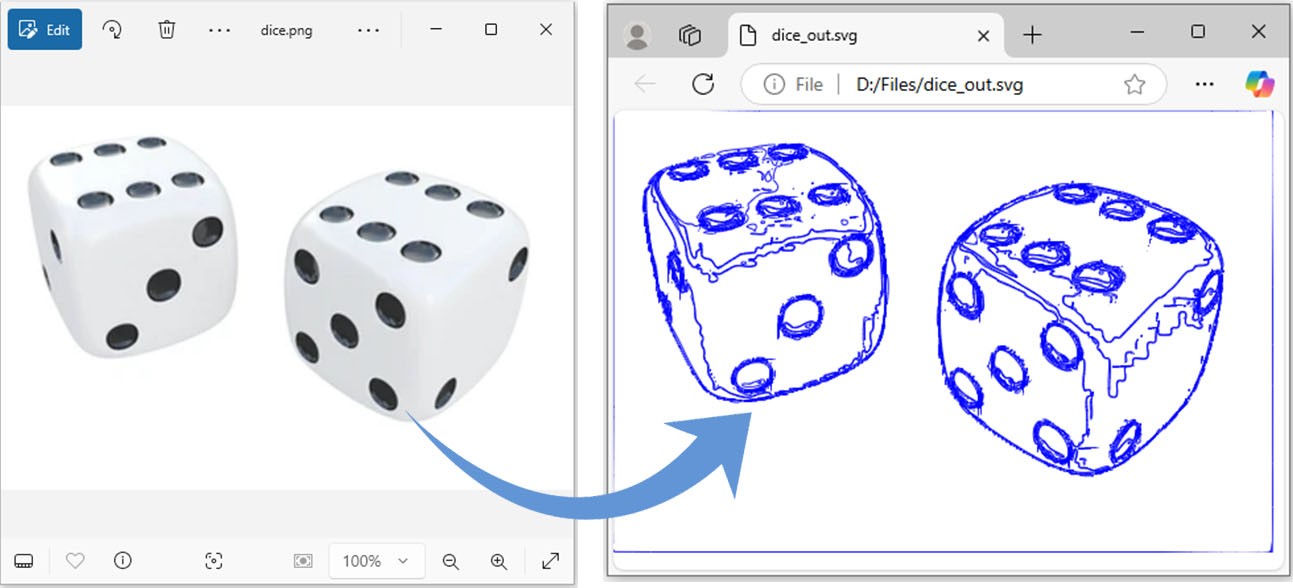Open Edge's Settings and more menu
Image resolution: width=1293 pixels, height=588 pixels.
(x=1204, y=84)
